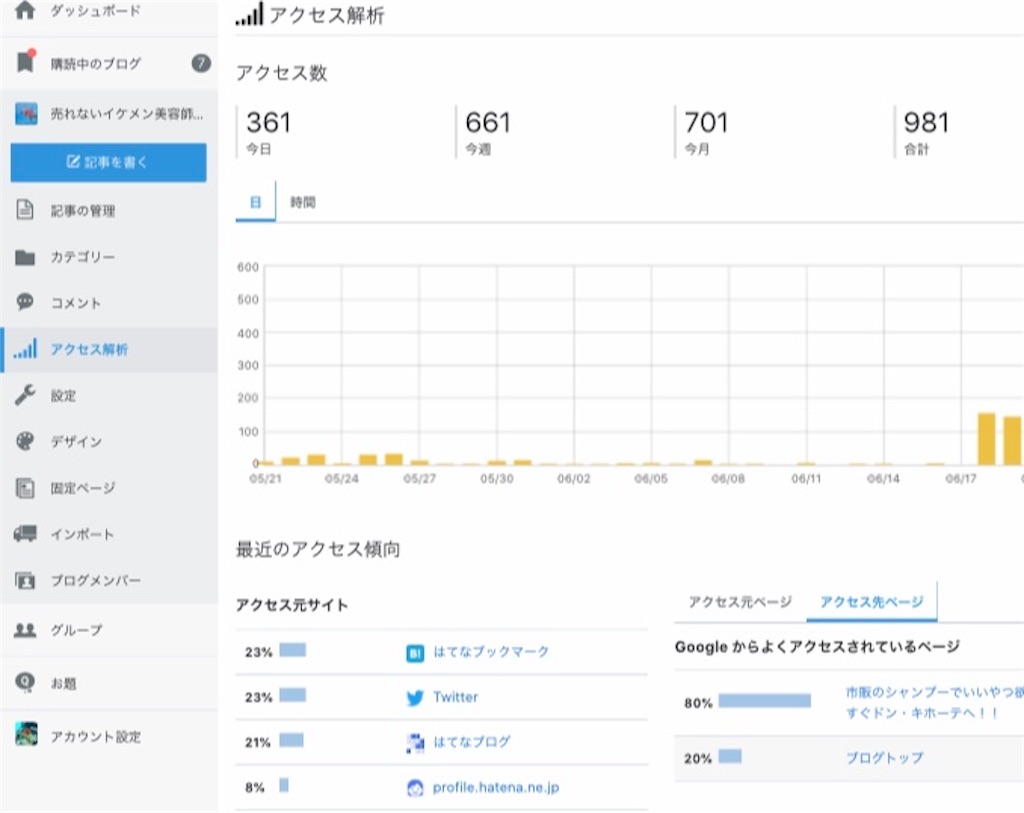Click the 23% bar for はてなブックマーク
The width and height of the screenshot is (1024, 813).
pos(293,650)
